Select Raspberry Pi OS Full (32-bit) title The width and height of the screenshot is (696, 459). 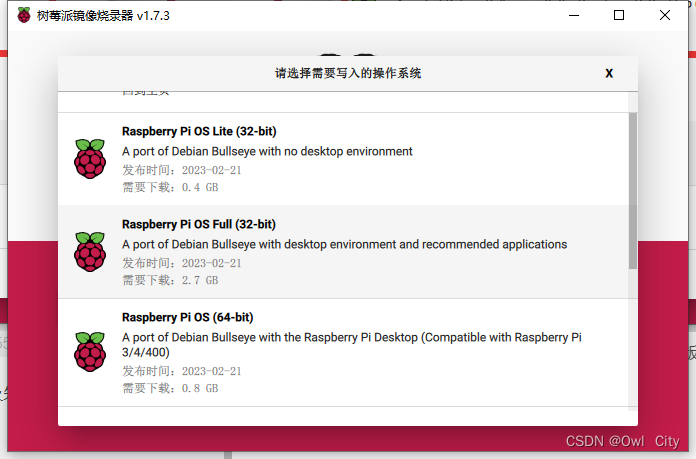(x=199, y=225)
